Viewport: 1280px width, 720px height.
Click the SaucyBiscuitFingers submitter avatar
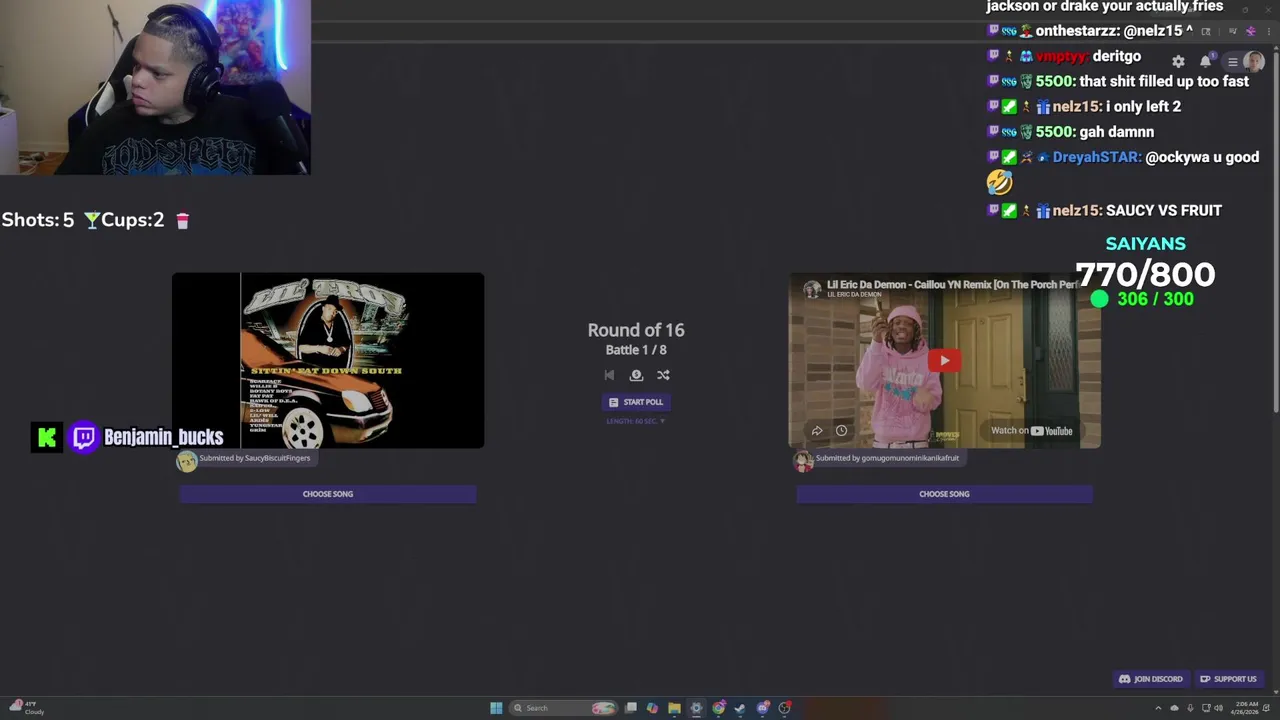coord(187,460)
